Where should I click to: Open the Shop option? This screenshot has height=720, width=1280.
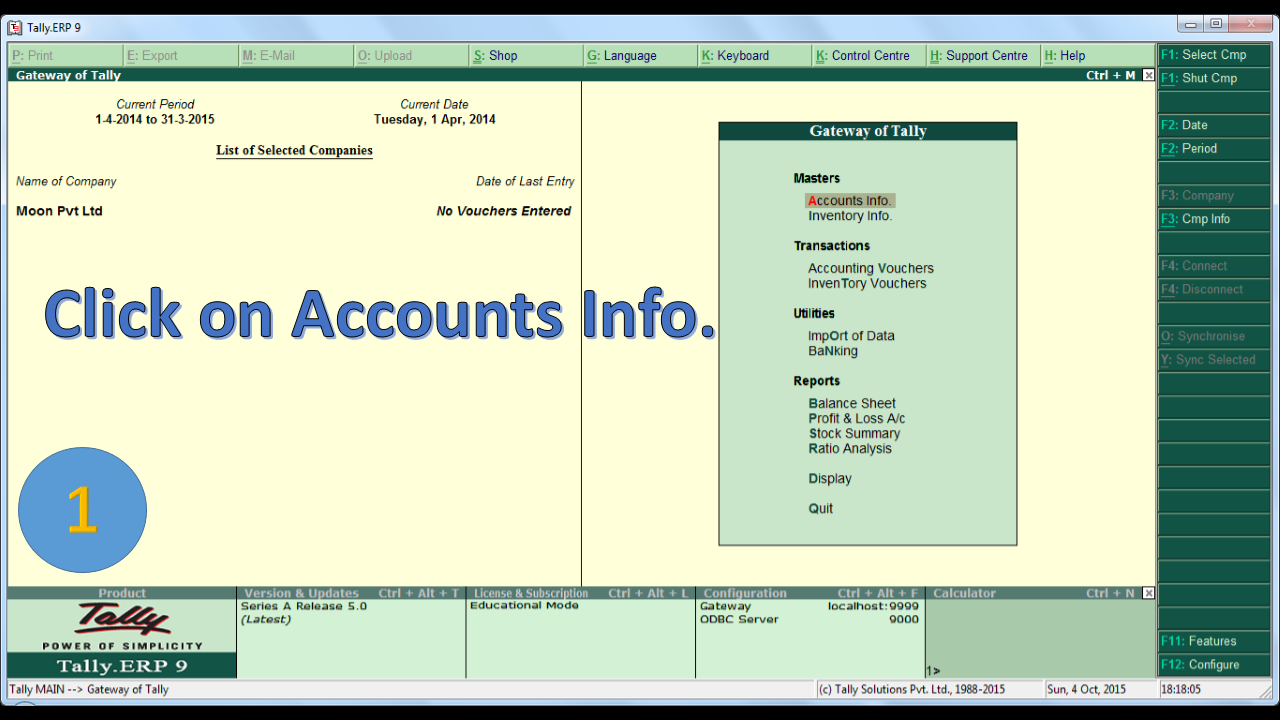[x=526, y=56]
